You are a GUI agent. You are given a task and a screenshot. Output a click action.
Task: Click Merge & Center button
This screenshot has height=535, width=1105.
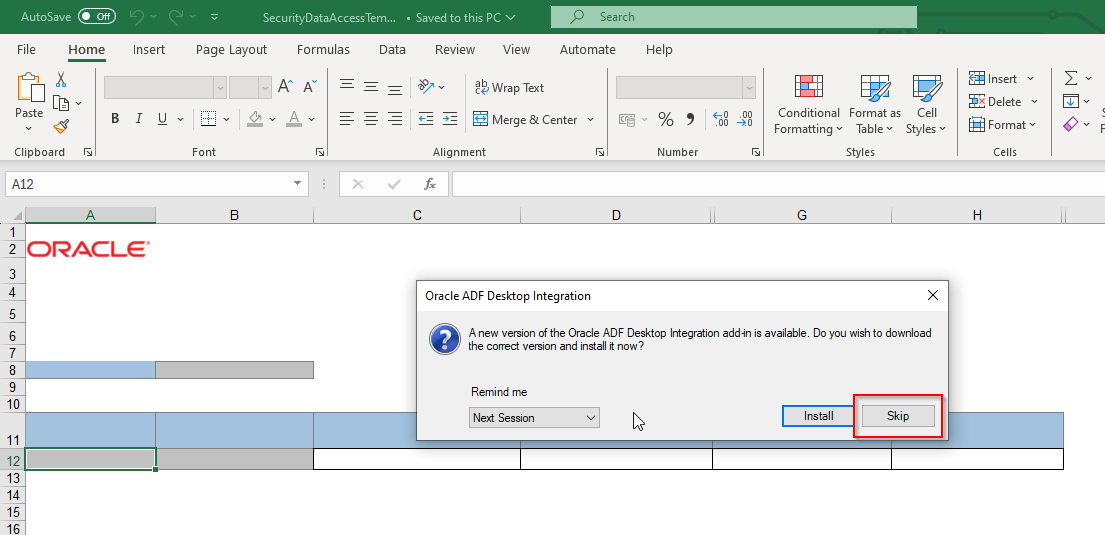pyautogui.click(x=525, y=119)
